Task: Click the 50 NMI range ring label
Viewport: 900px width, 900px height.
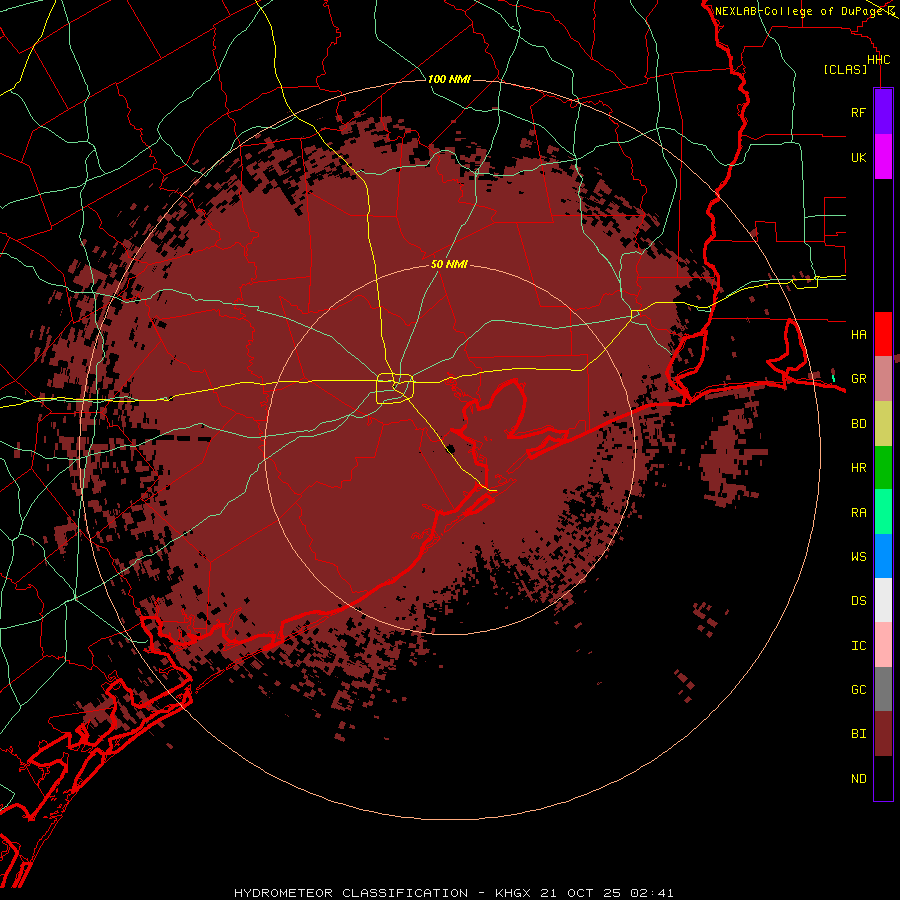Action: tap(449, 264)
